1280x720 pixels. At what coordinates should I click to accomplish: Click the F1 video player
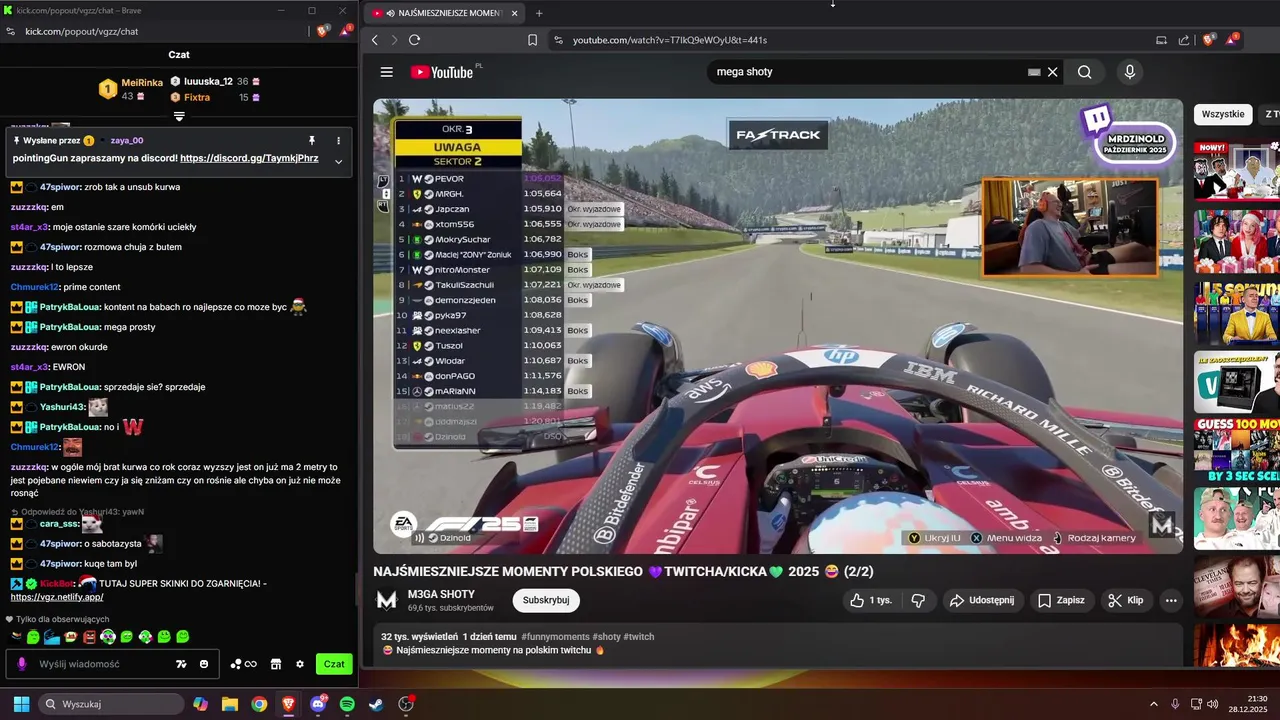pos(778,326)
